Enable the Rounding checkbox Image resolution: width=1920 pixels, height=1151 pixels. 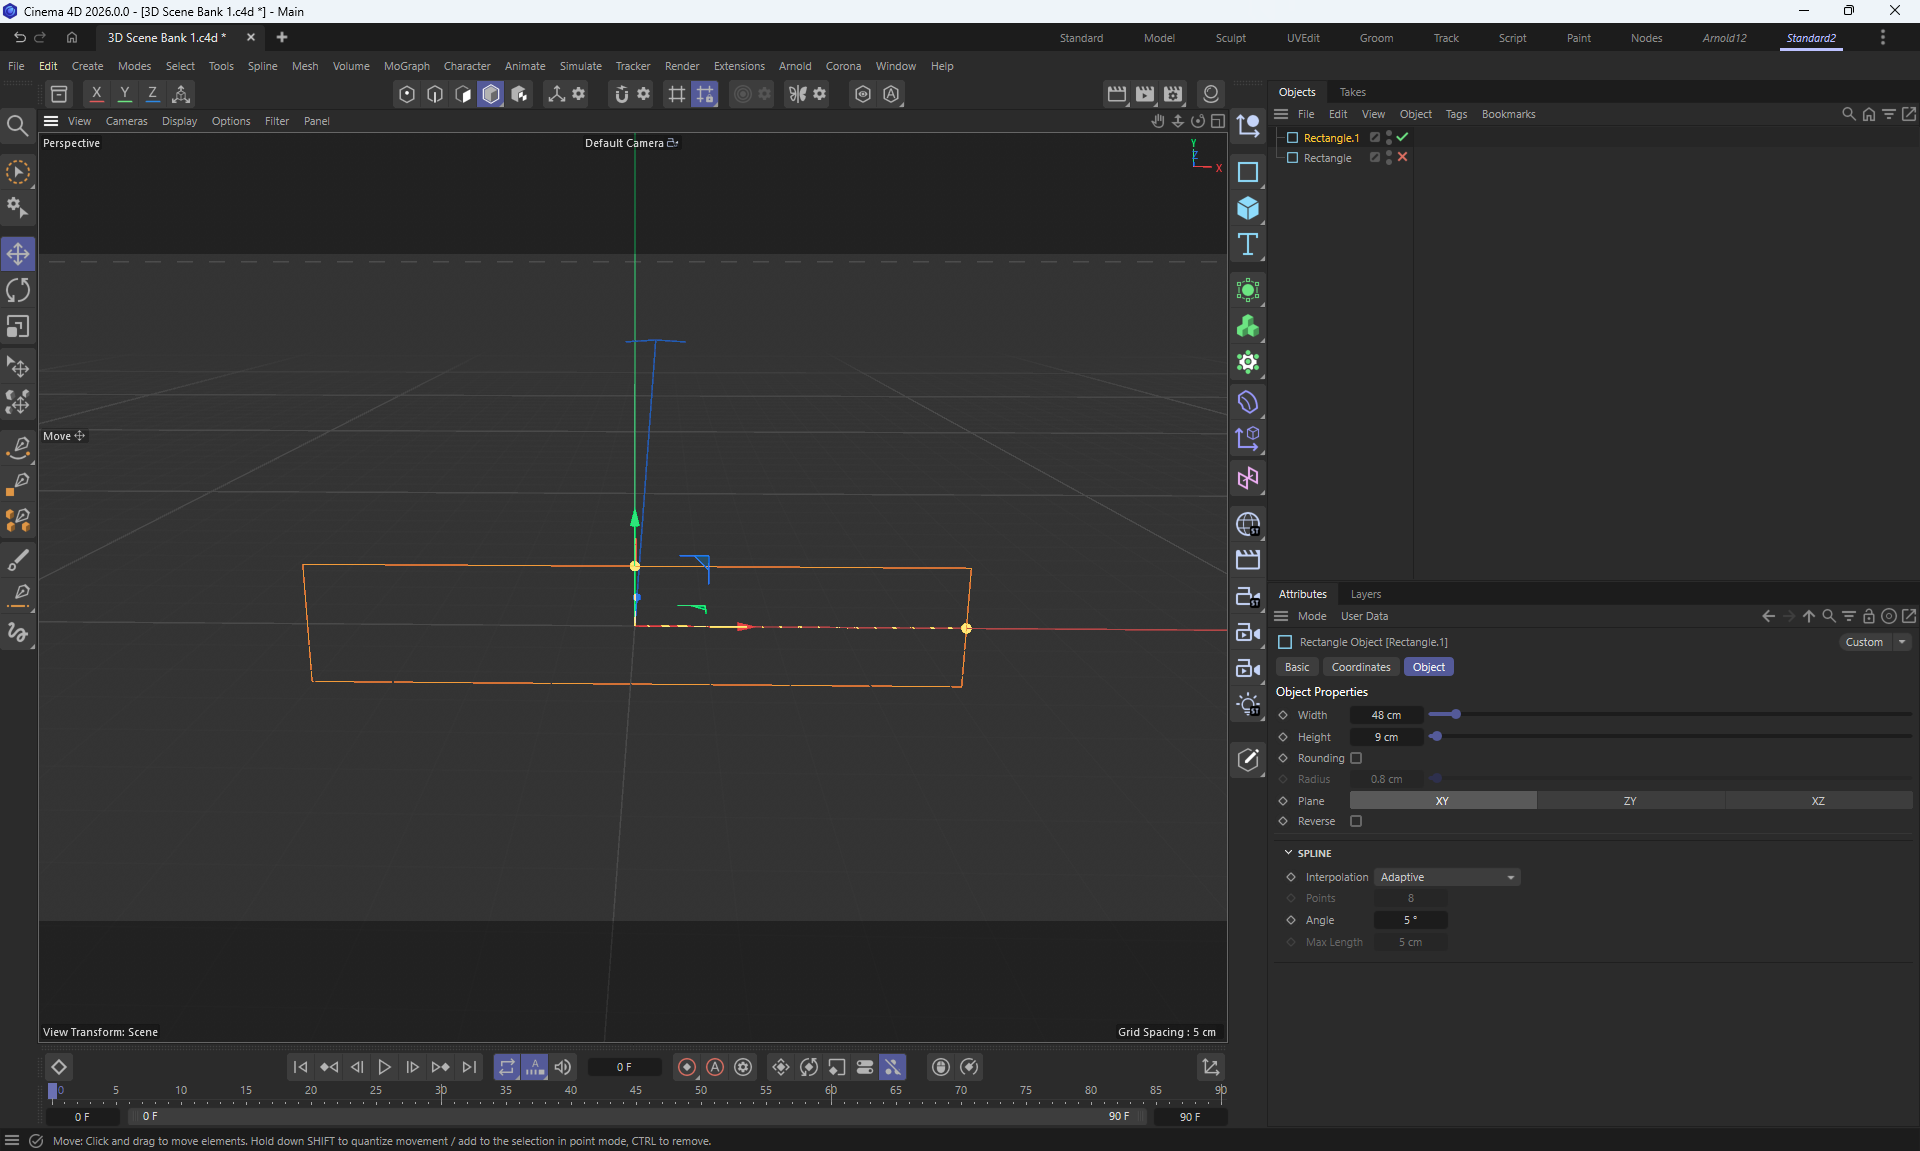(1356, 758)
